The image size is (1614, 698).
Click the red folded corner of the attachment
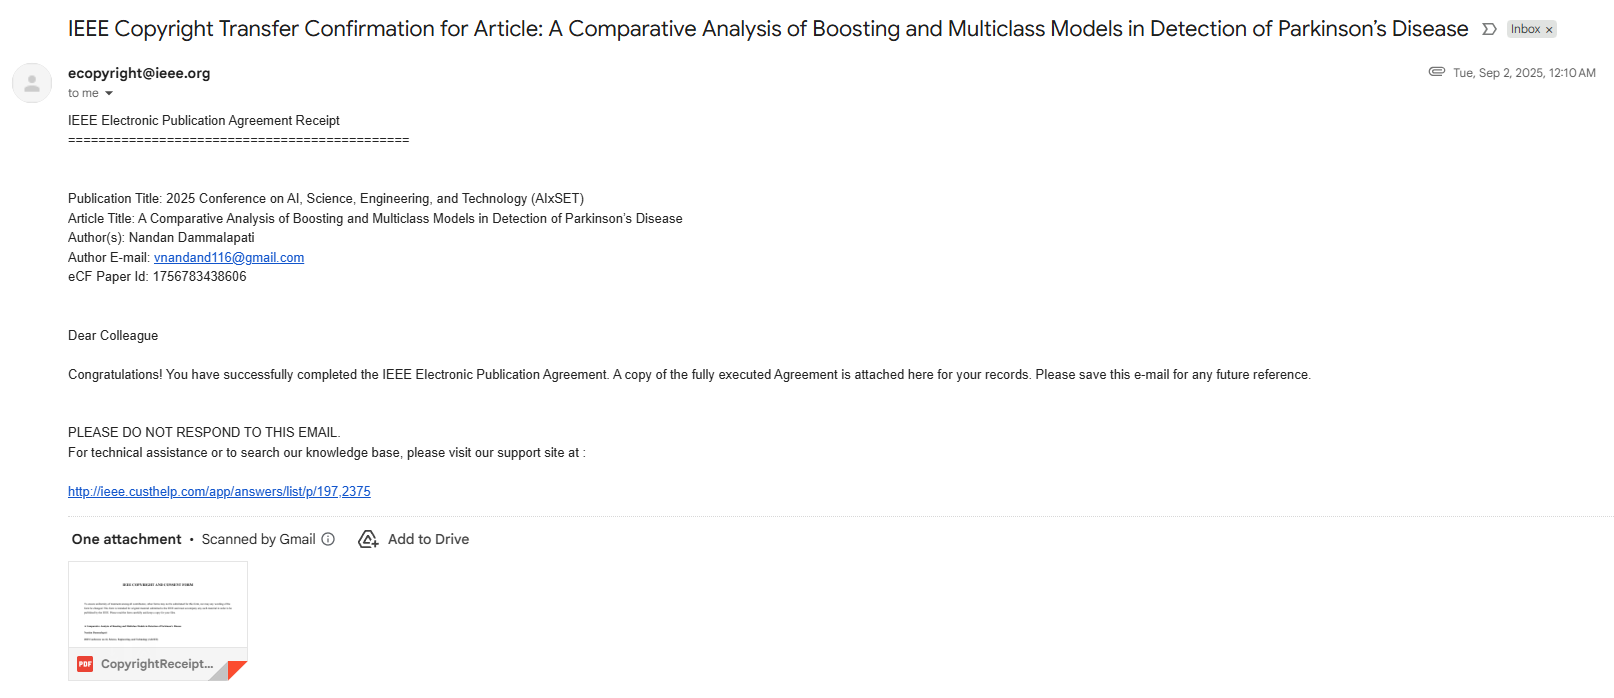(x=237, y=670)
